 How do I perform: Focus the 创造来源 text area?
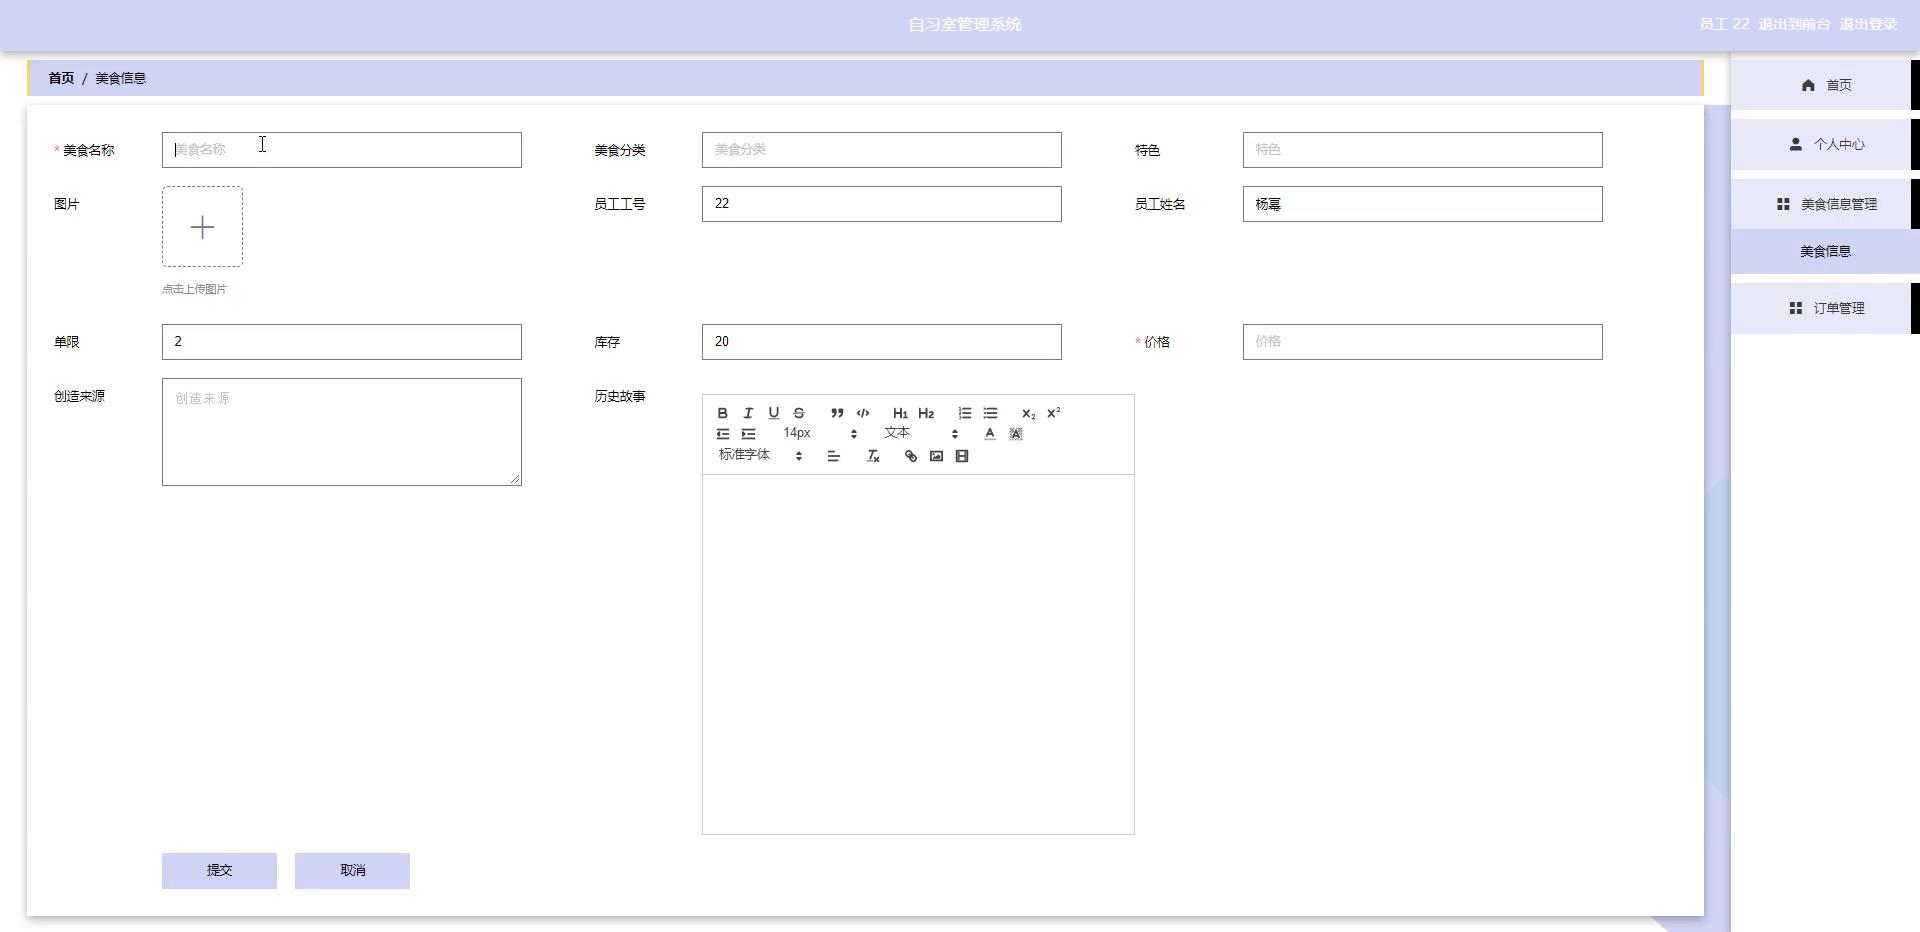(x=342, y=432)
